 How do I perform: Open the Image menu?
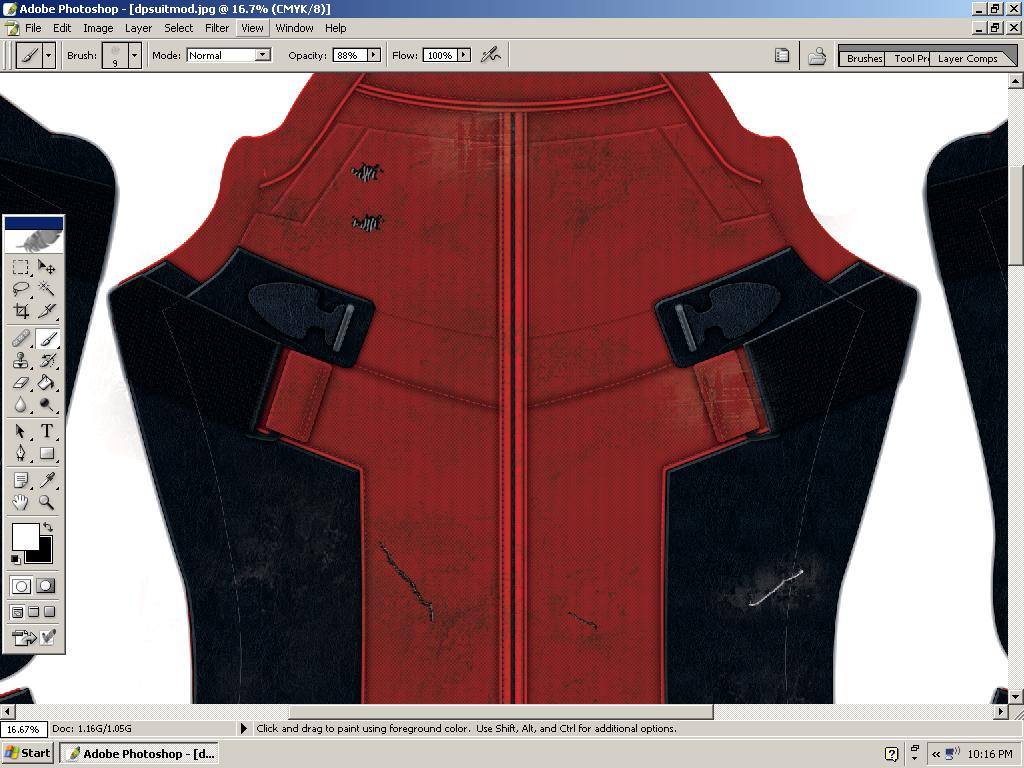[x=98, y=28]
